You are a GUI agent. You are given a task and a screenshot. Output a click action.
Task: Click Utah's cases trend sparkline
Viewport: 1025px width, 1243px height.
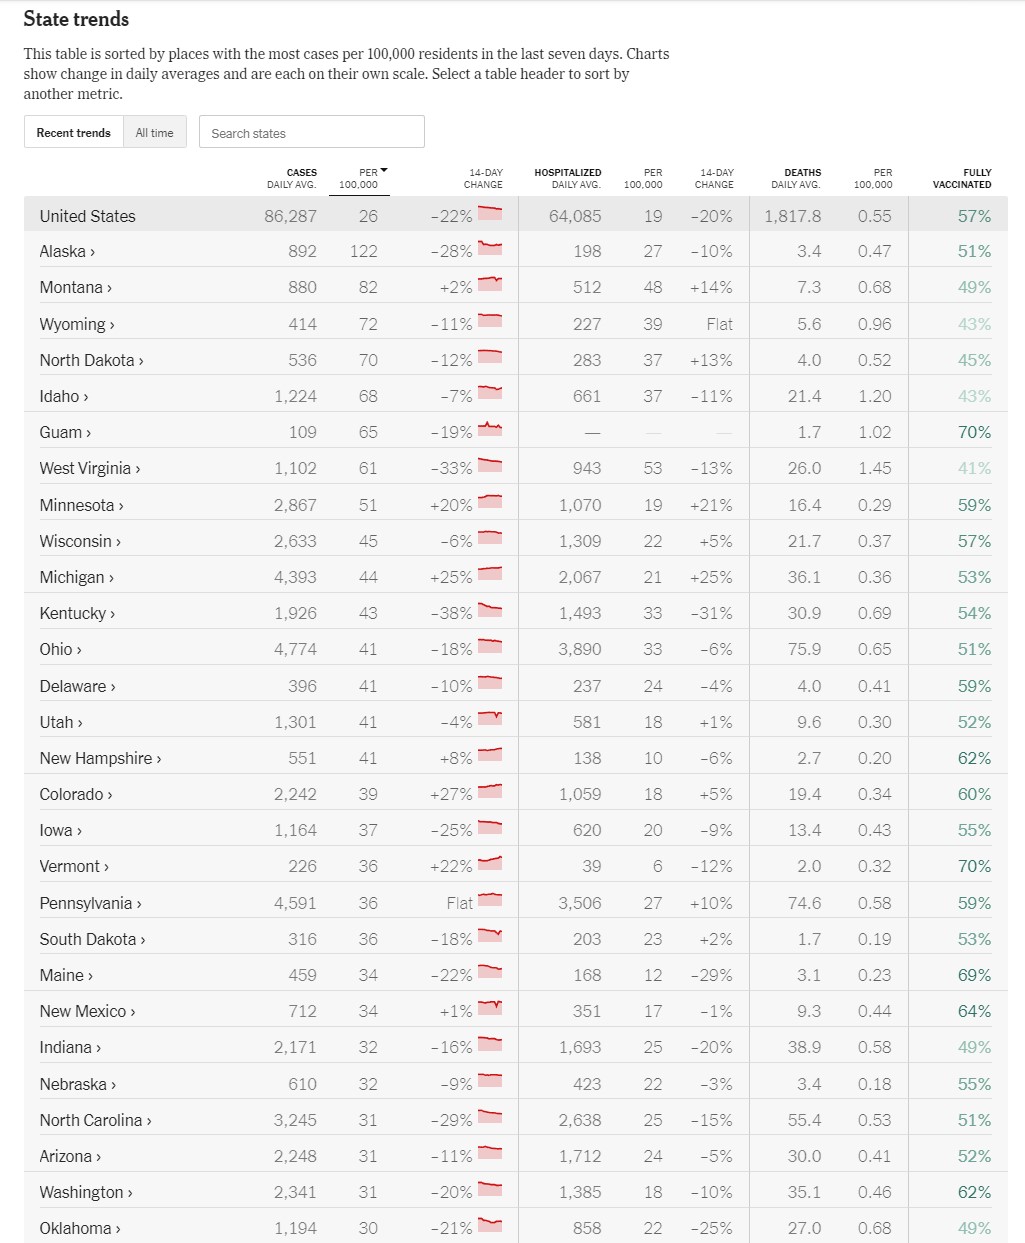pyautogui.click(x=490, y=718)
